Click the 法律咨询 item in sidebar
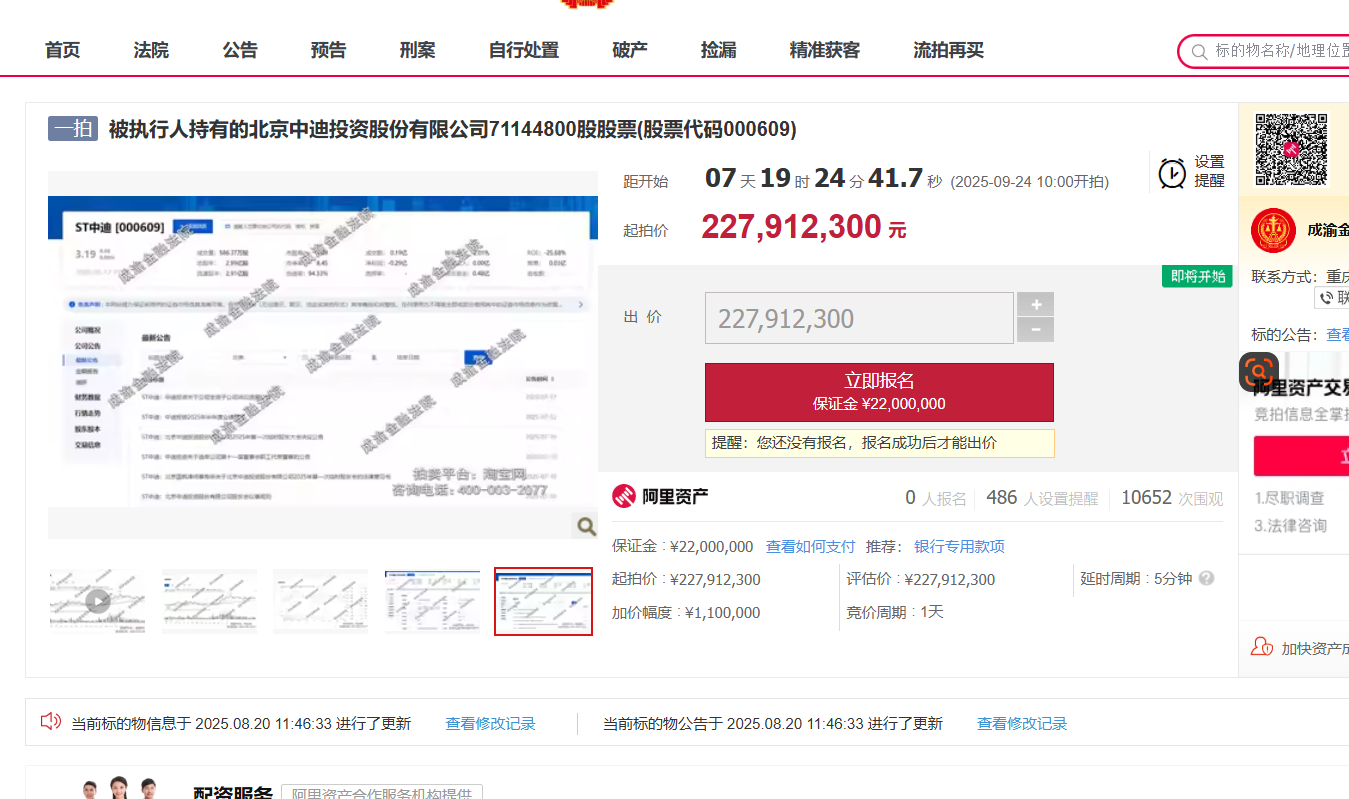 1291,525
